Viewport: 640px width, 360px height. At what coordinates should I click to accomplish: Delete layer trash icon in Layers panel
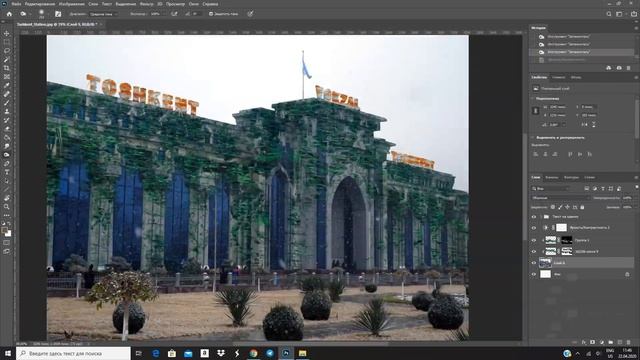pos(629,342)
